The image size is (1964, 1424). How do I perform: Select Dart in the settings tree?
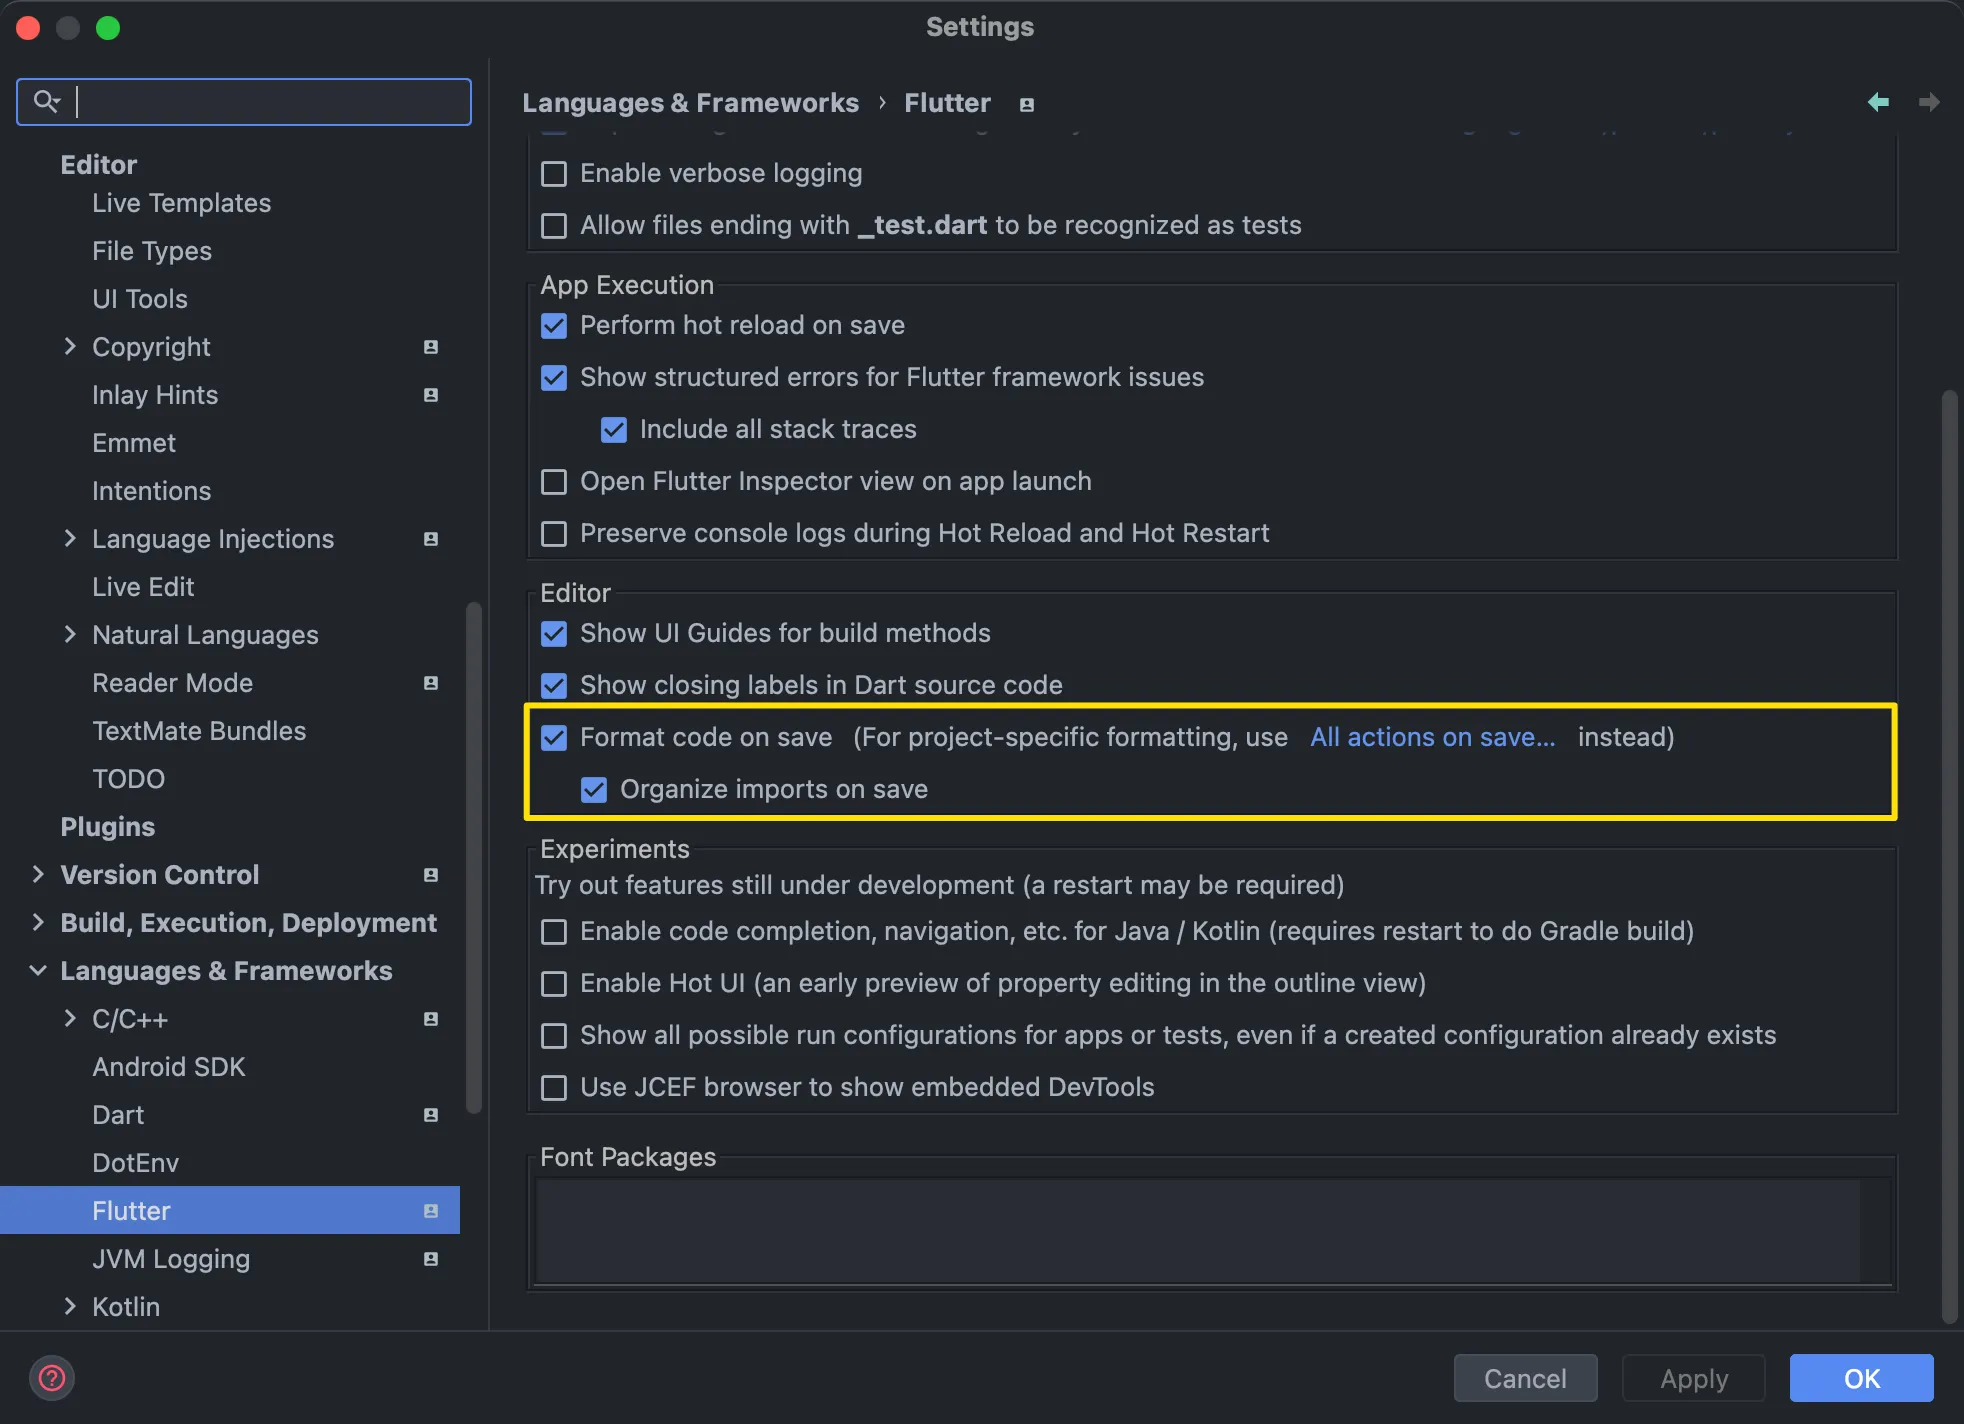tap(118, 1115)
